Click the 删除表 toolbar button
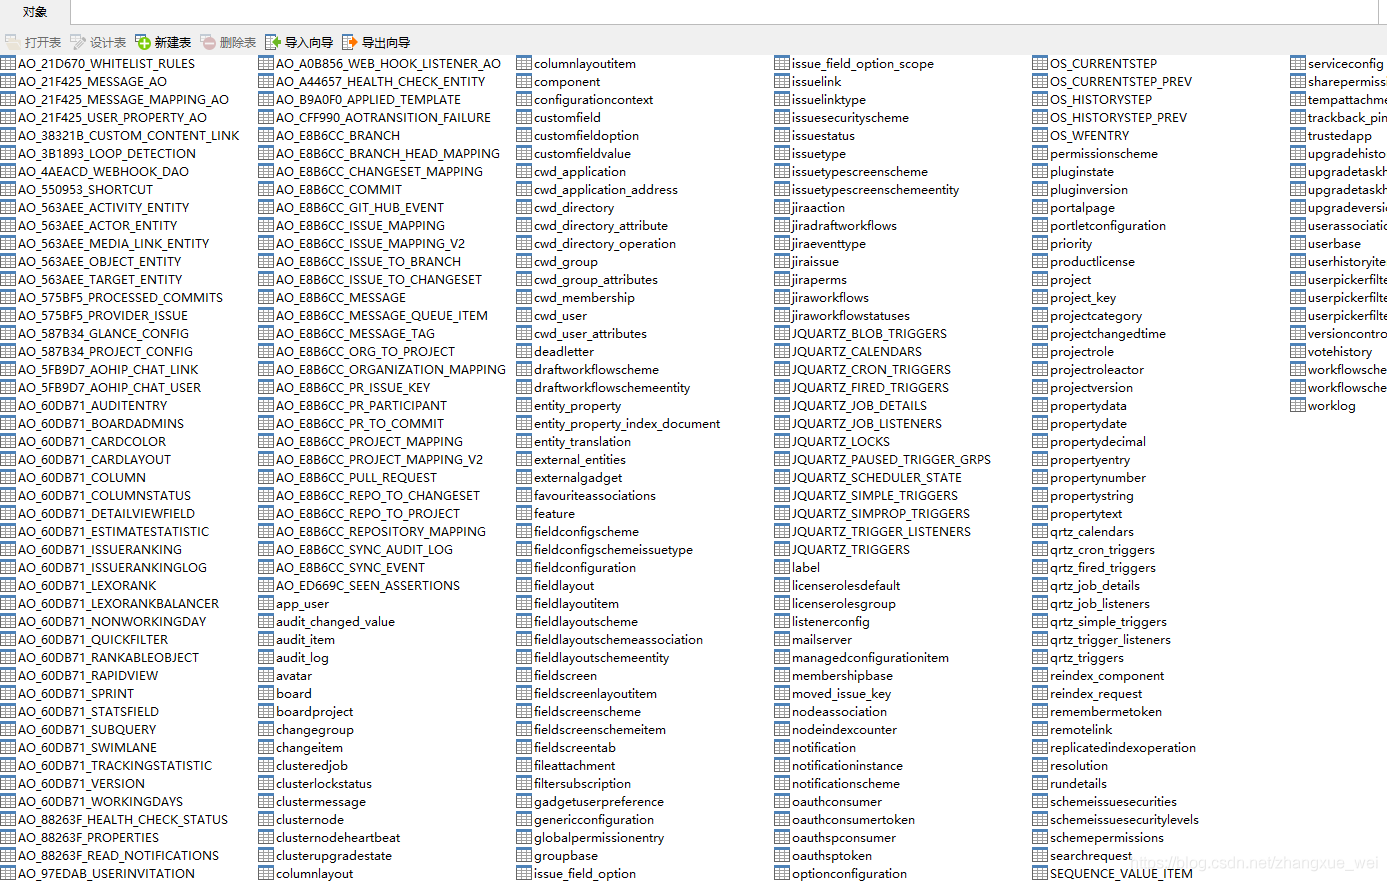The height and width of the screenshot is (881, 1387). pyautogui.click(x=228, y=42)
